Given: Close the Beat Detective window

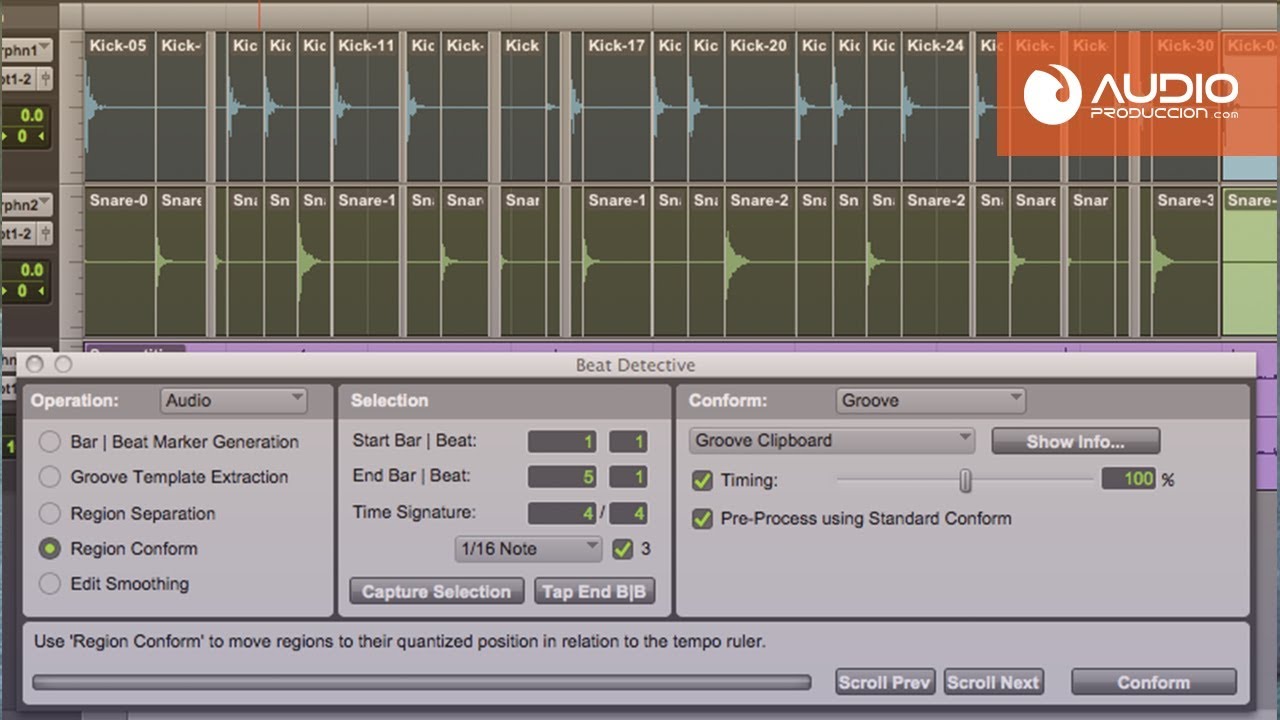Looking at the screenshot, I should click(35, 365).
